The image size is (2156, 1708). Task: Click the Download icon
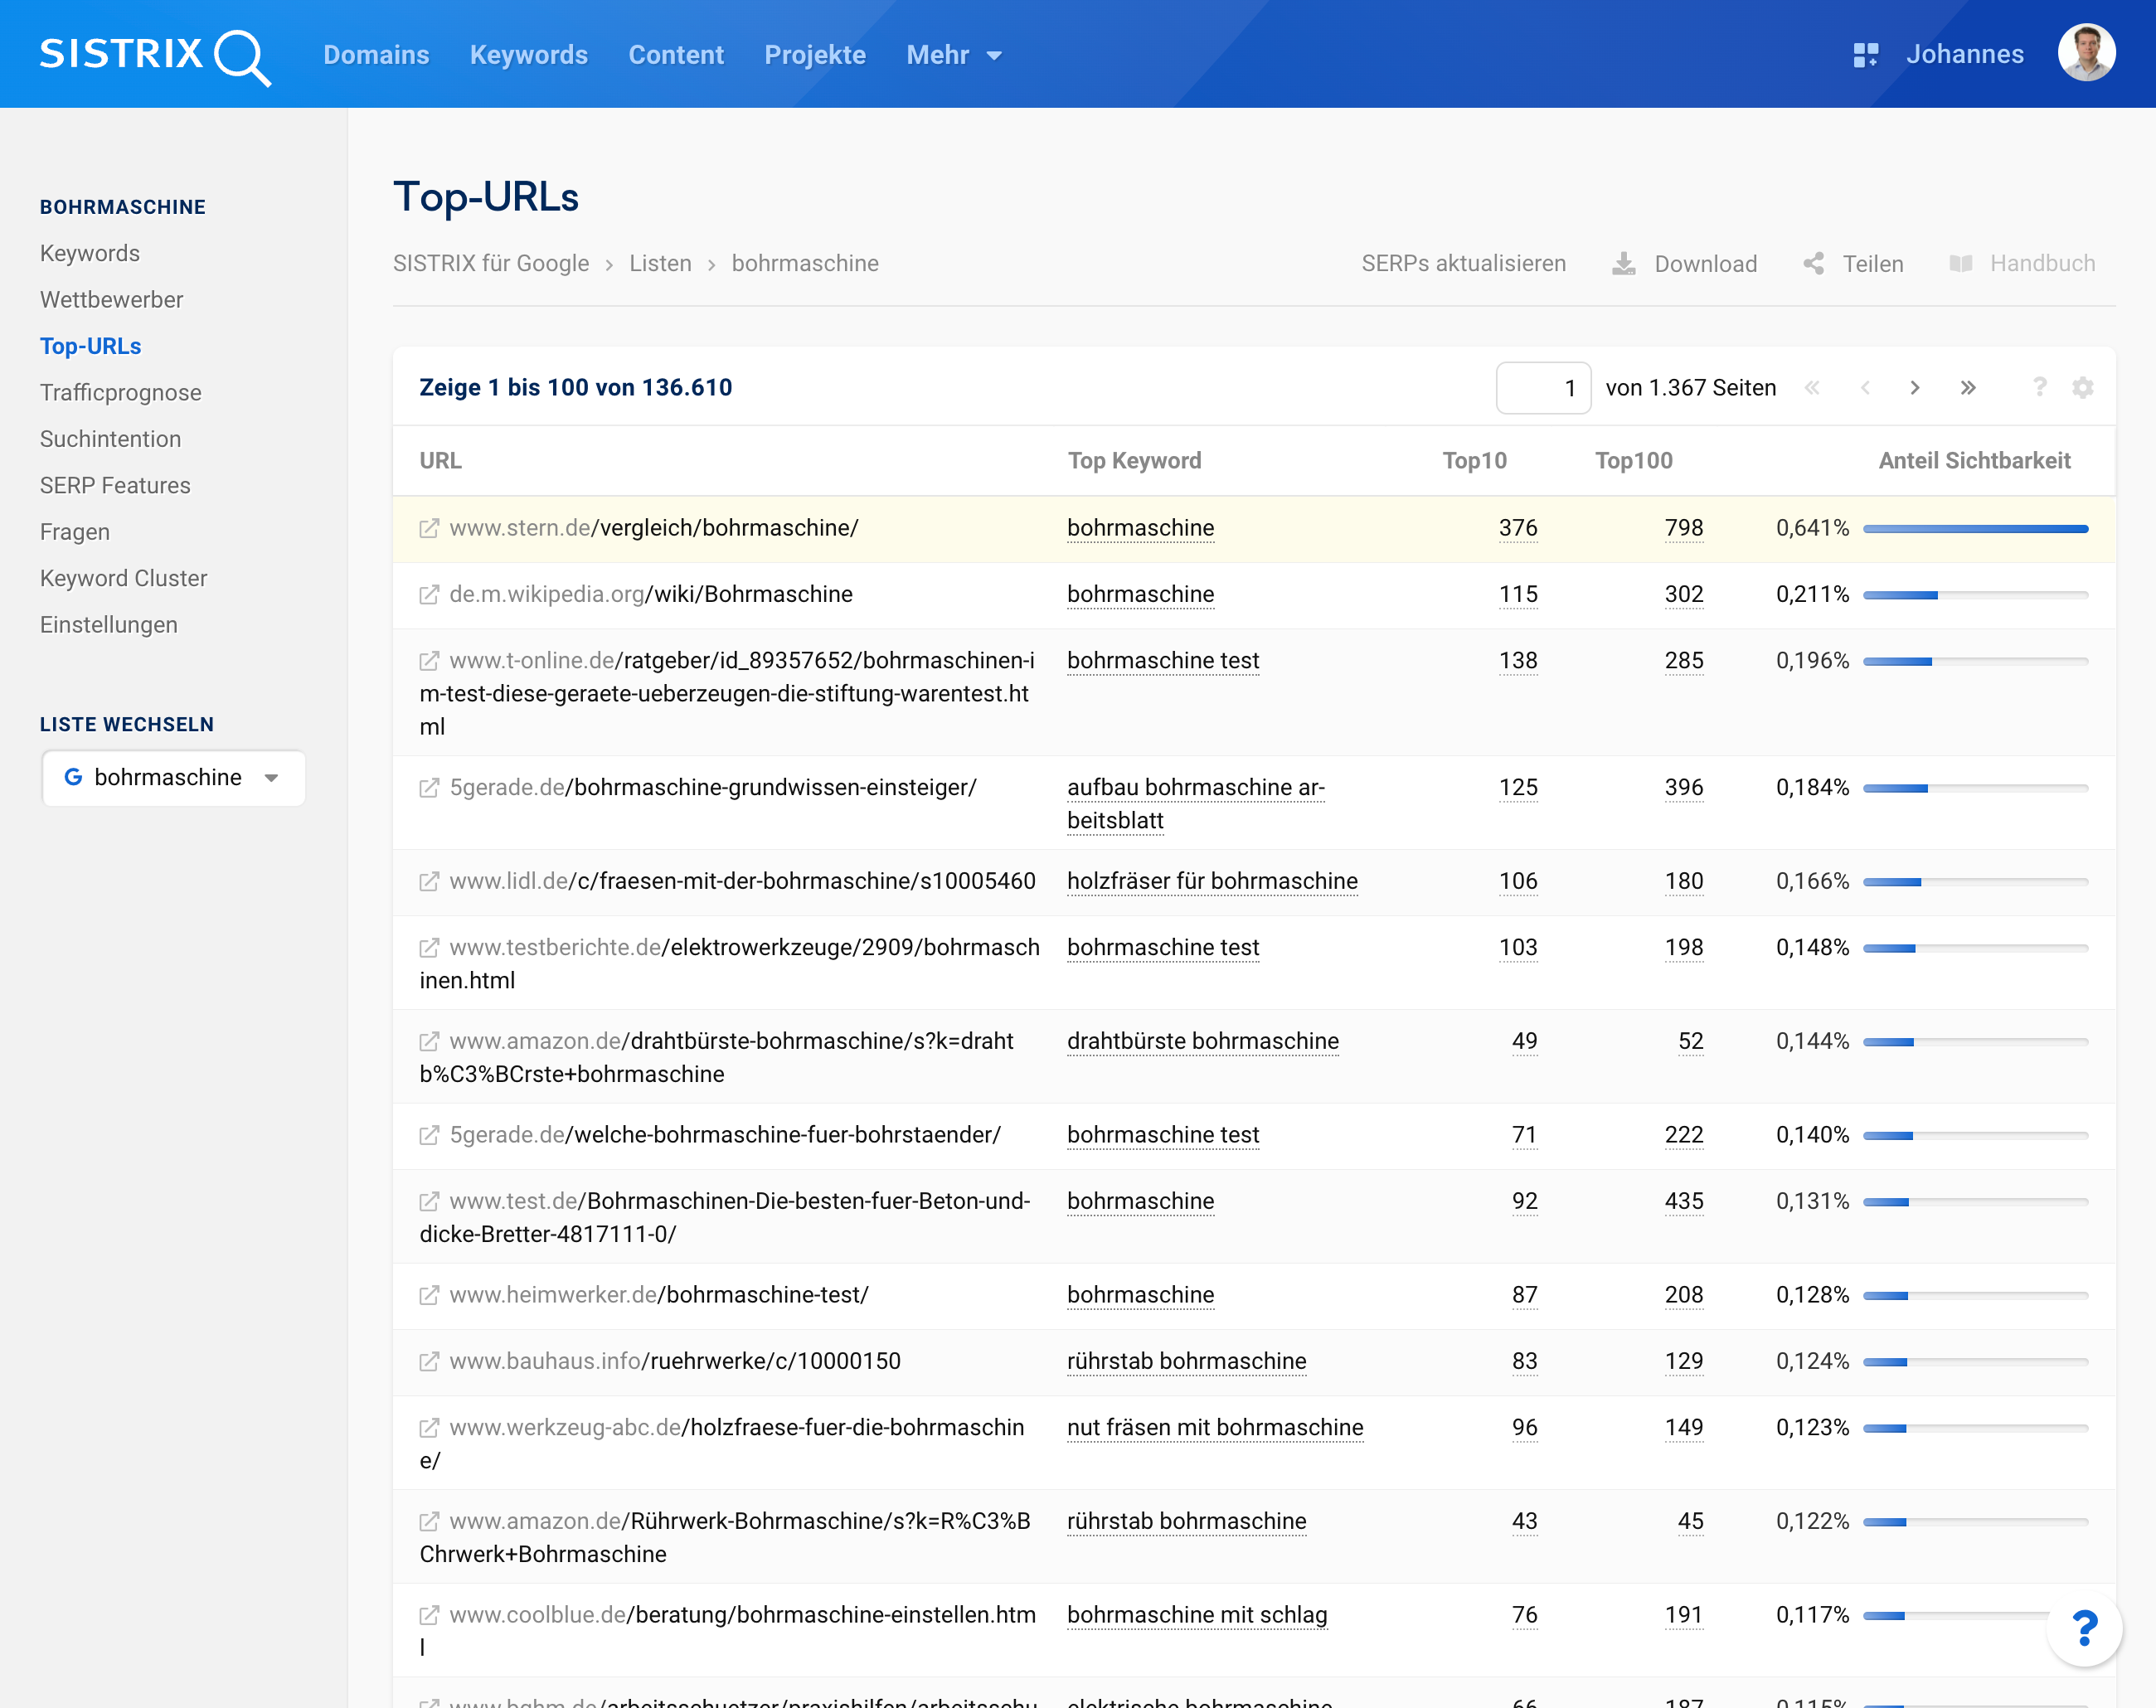[1624, 264]
